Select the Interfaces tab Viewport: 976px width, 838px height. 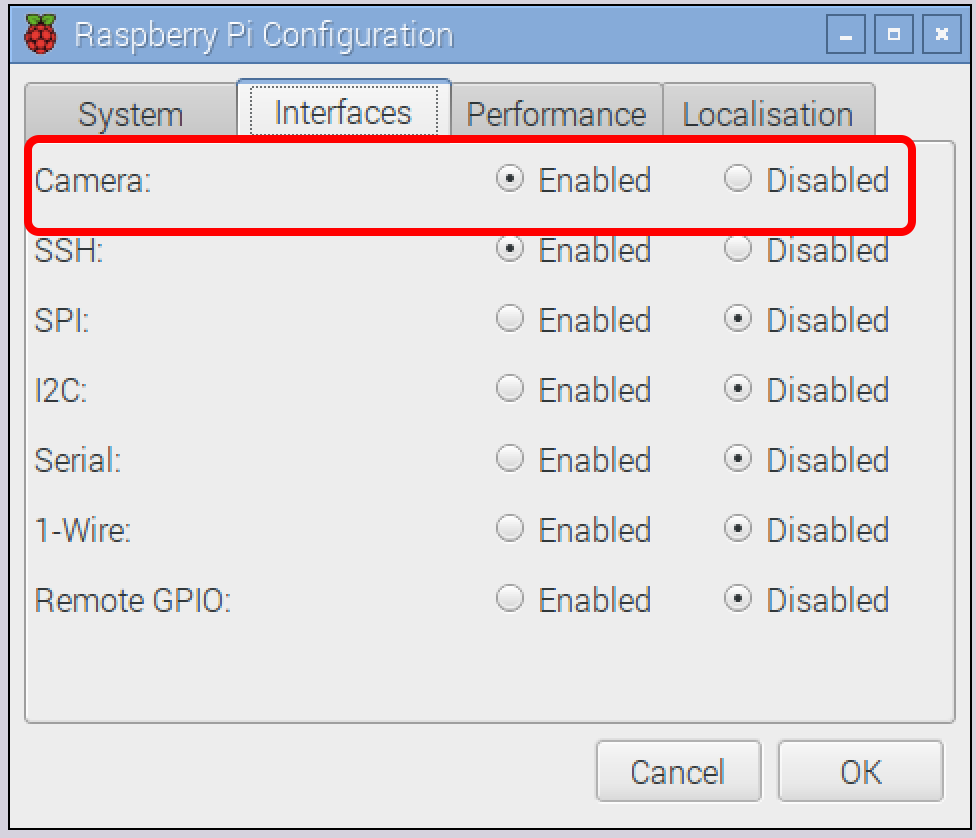[343, 112]
